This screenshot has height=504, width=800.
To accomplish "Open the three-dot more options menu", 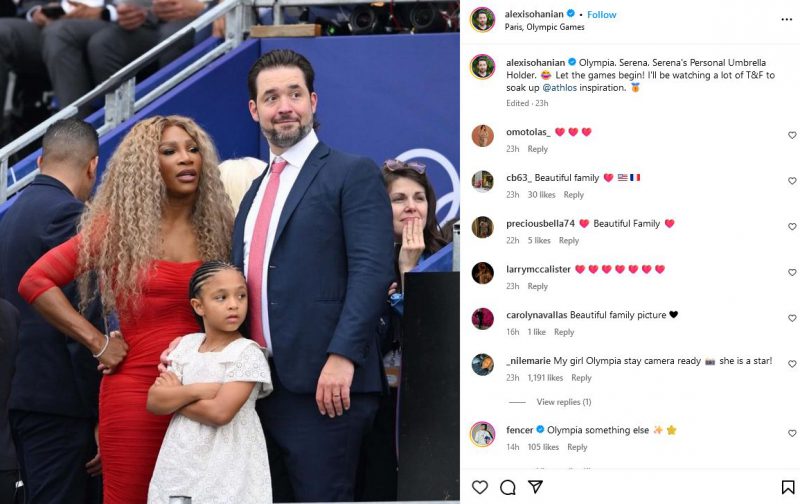I will point(786,19).
